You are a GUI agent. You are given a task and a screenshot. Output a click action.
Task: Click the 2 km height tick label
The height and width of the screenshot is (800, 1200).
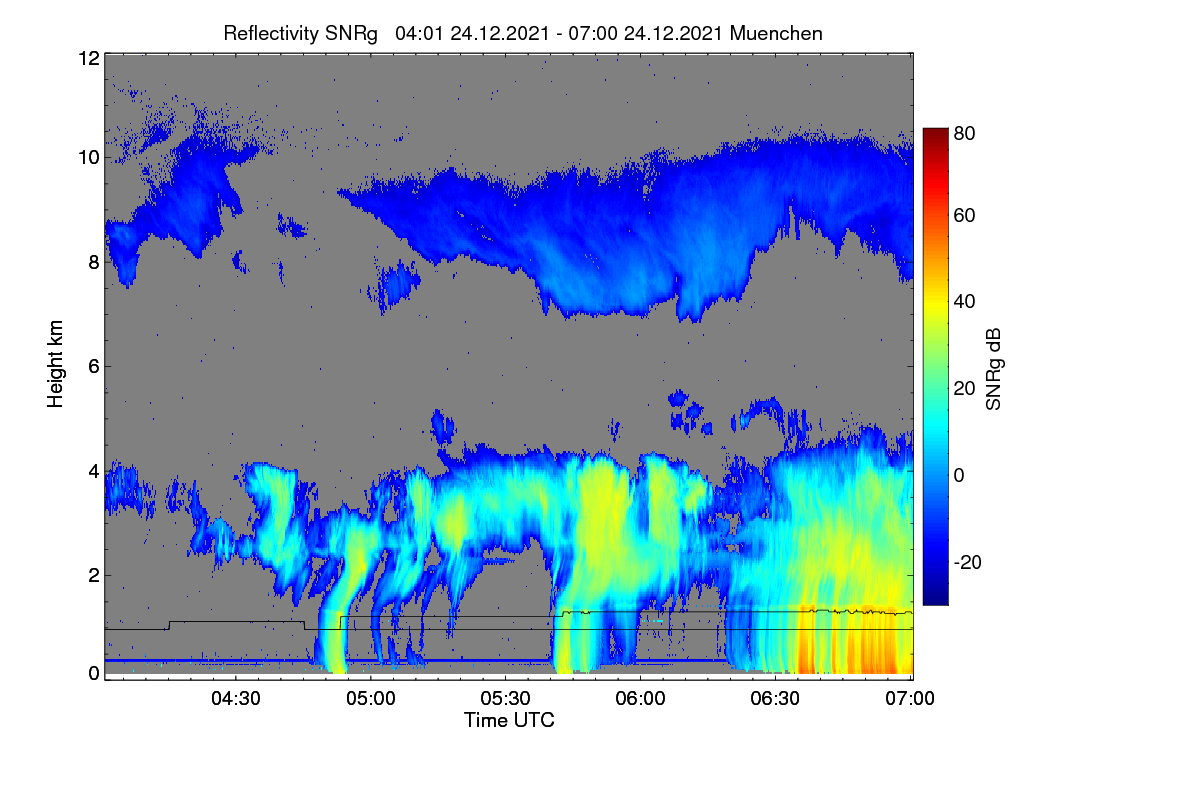coord(94,575)
